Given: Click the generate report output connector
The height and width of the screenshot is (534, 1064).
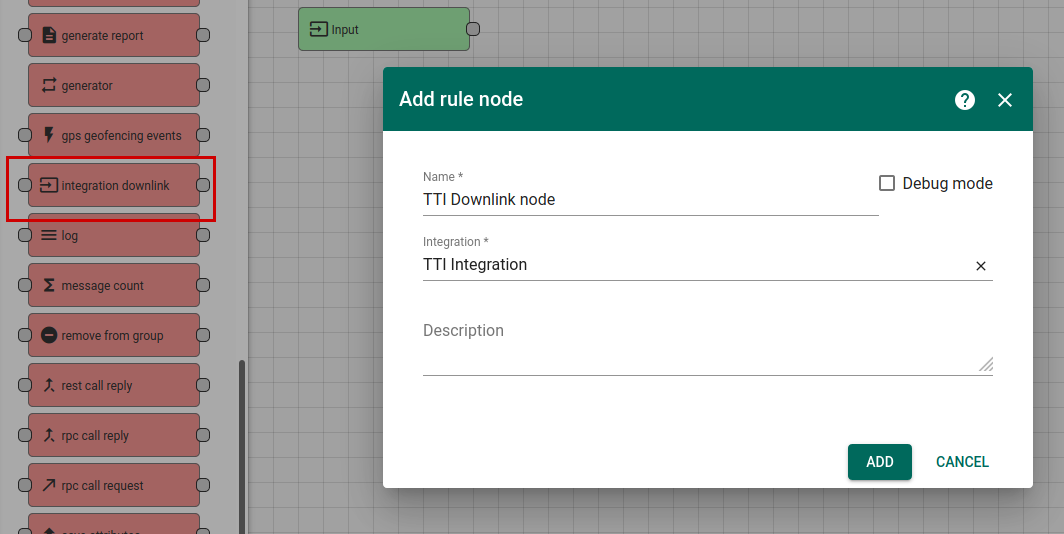Looking at the screenshot, I should pyautogui.click(x=203, y=35).
